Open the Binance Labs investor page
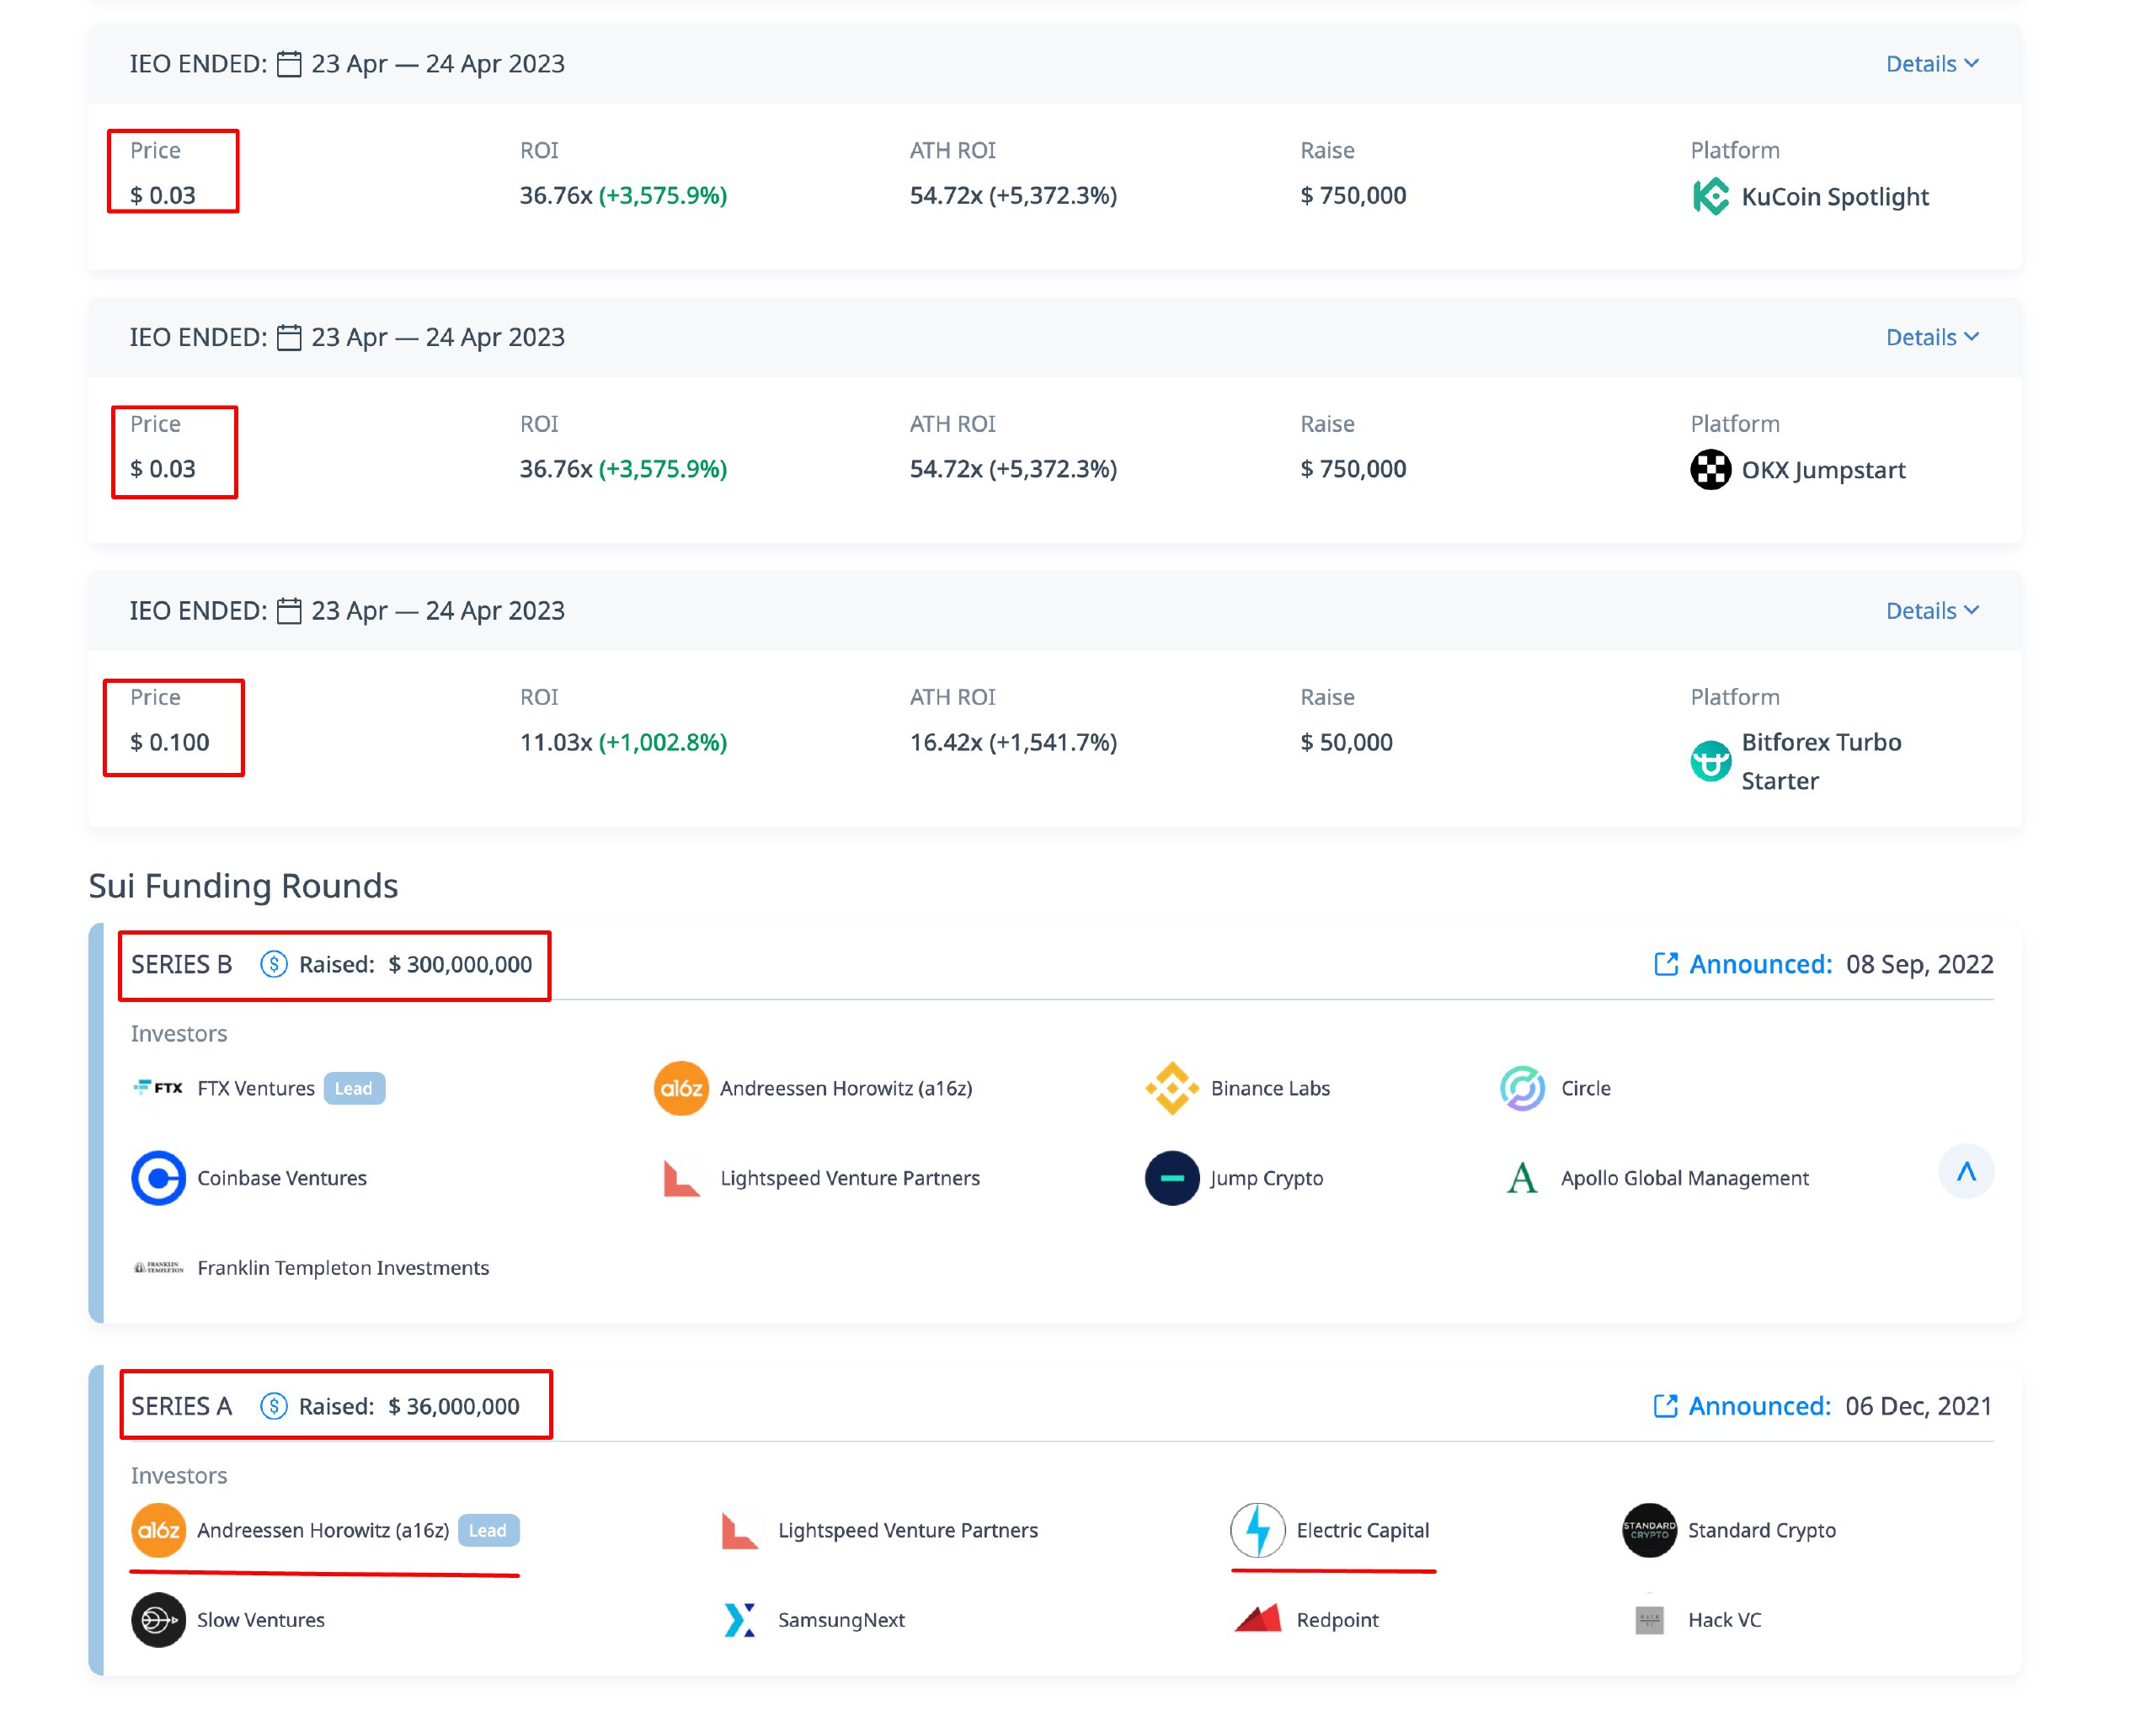The height and width of the screenshot is (1732, 2156). click(x=1270, y=1088)
